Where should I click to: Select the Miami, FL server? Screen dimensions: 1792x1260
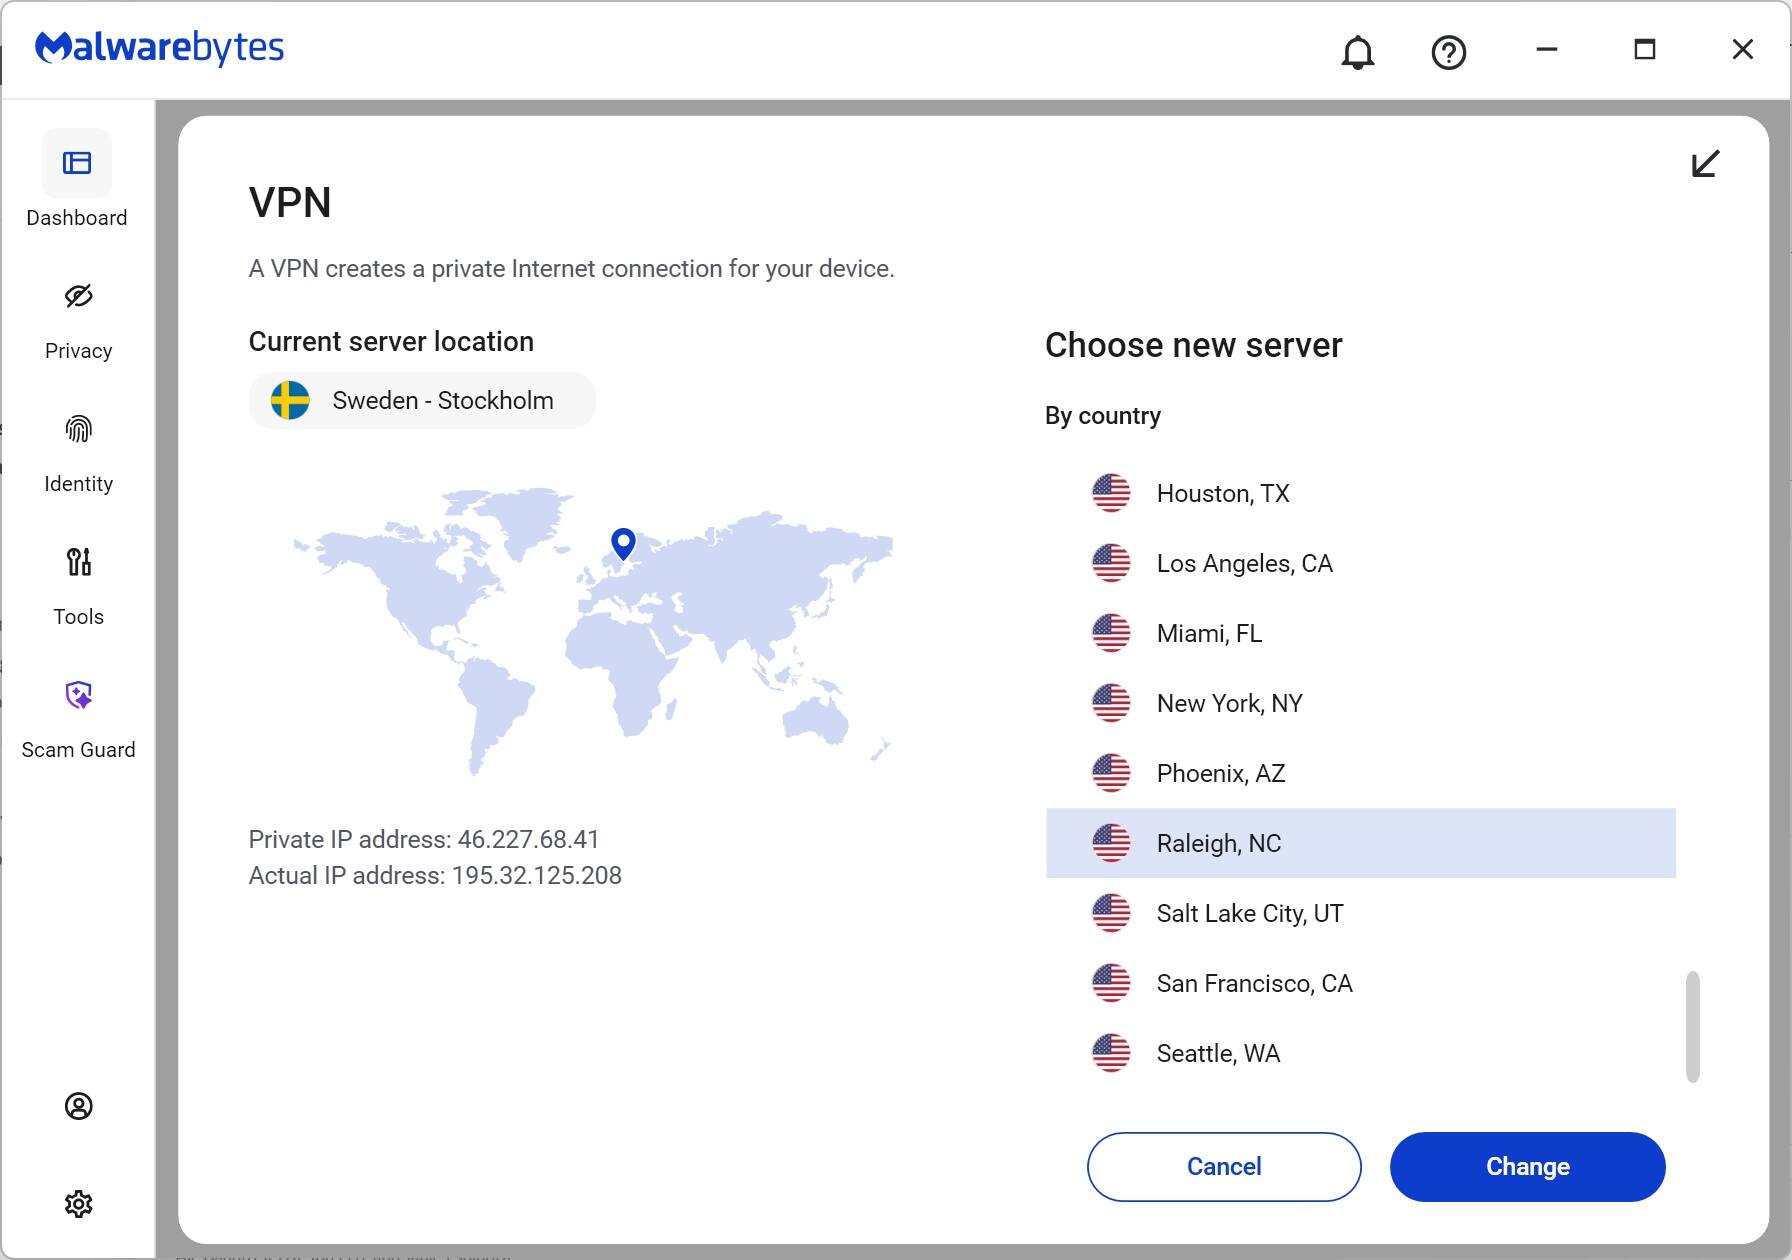1361,633
